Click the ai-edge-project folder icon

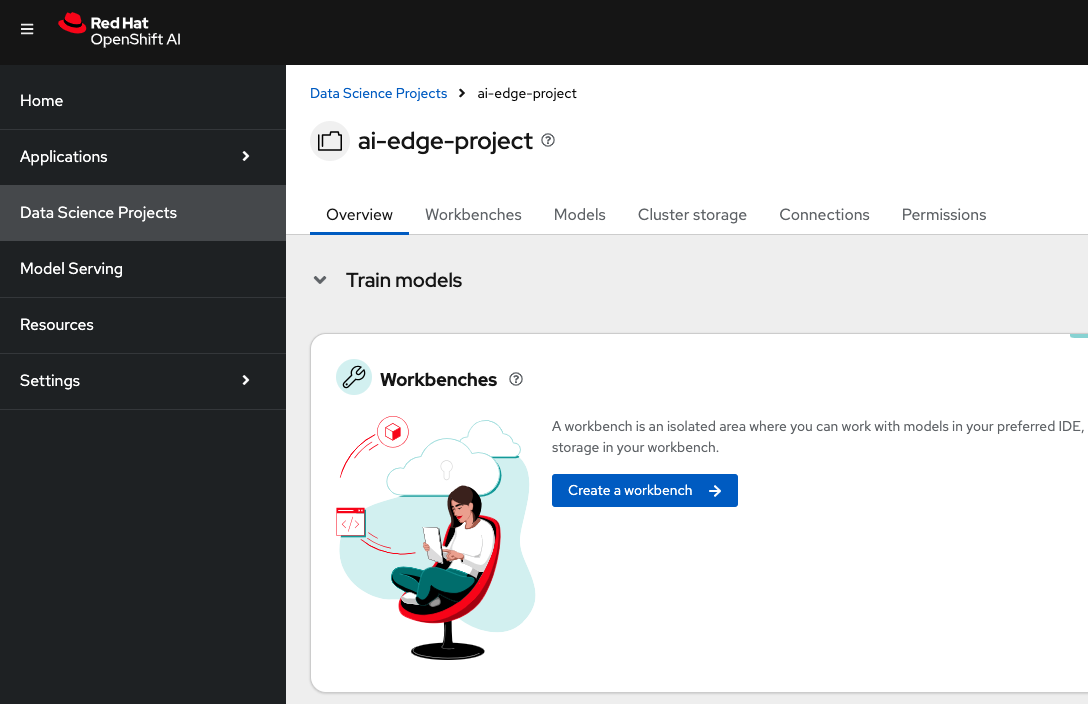tap(330, 141)
